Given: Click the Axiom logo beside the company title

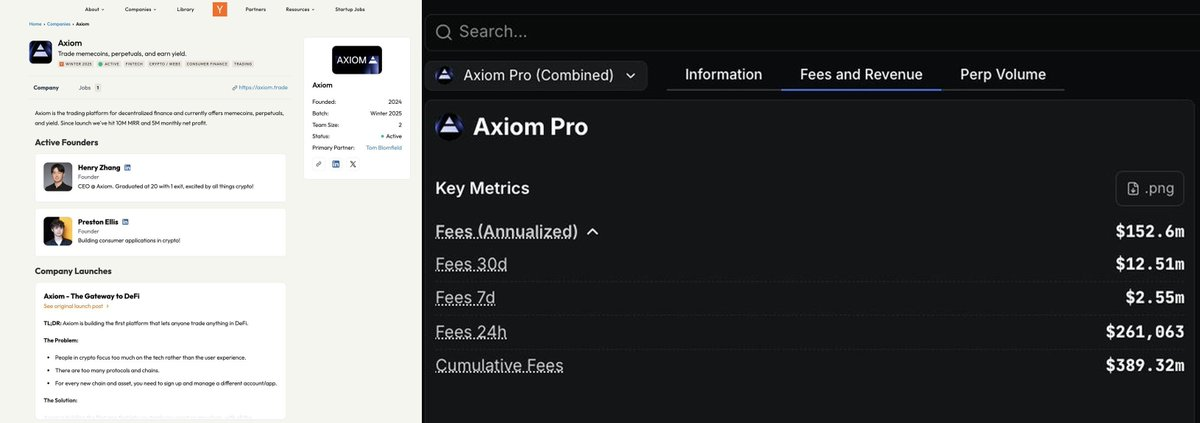Looking at the screenshot, I should (x=41, y=52).
